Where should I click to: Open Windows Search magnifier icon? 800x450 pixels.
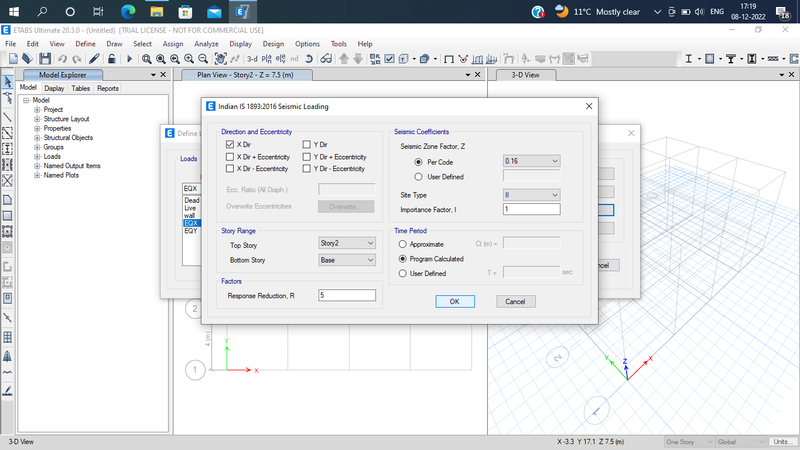(x=42, y=11)
